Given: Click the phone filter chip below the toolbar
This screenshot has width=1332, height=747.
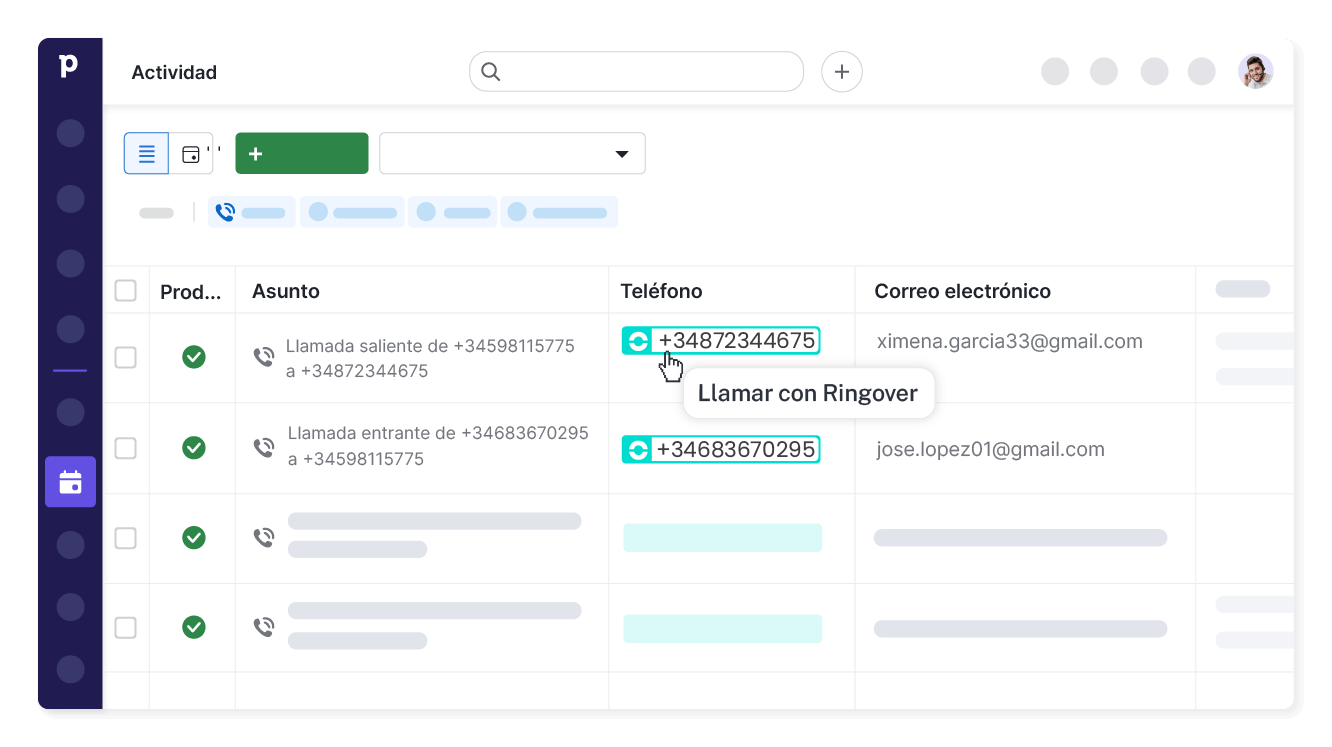Looking at the screenshot, I should tap(251, 211).
